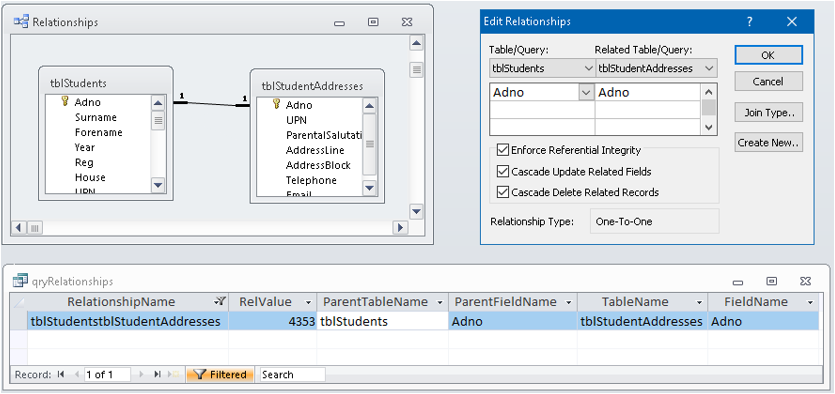The image size is (835, 394).
Task: Open ParentFieldName column filter dropdown
Action: tap(569, 302)
